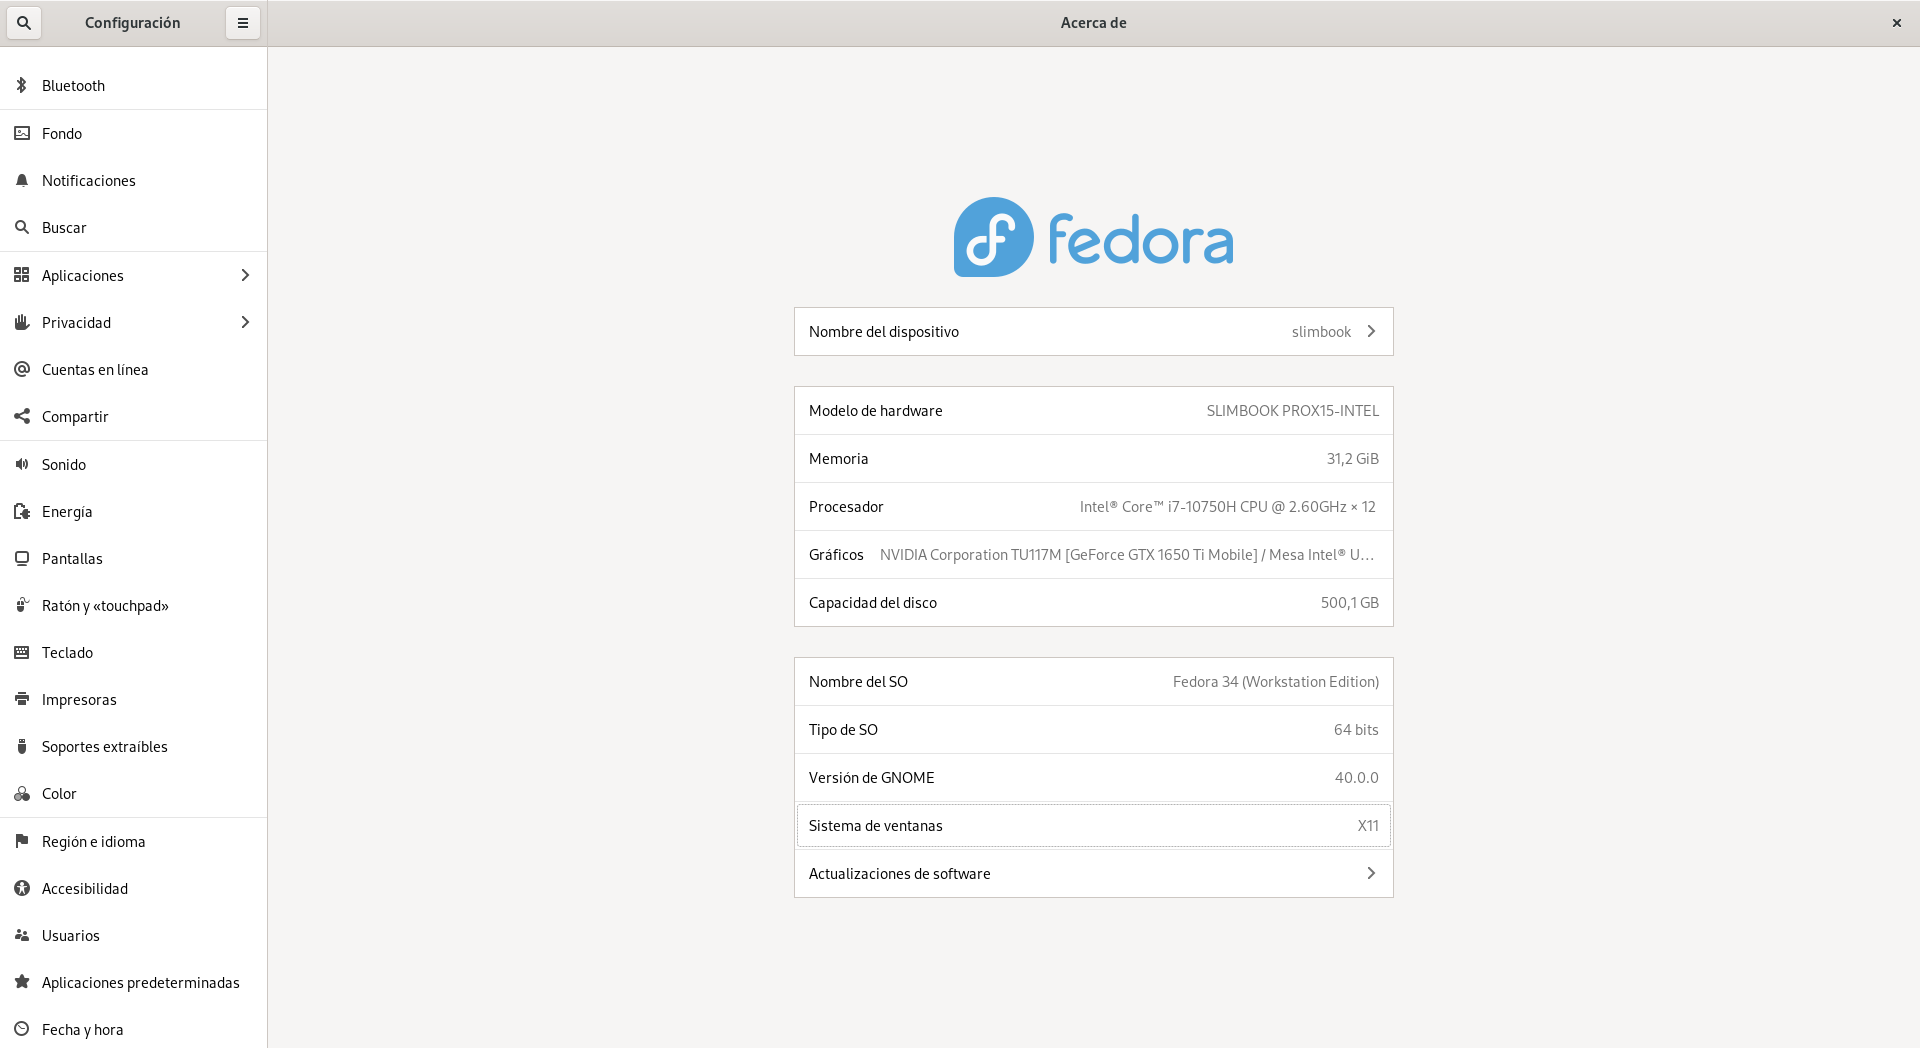Click the Energía power icon
This screenshot has width=1920, height=1048.
coord(22,511)
